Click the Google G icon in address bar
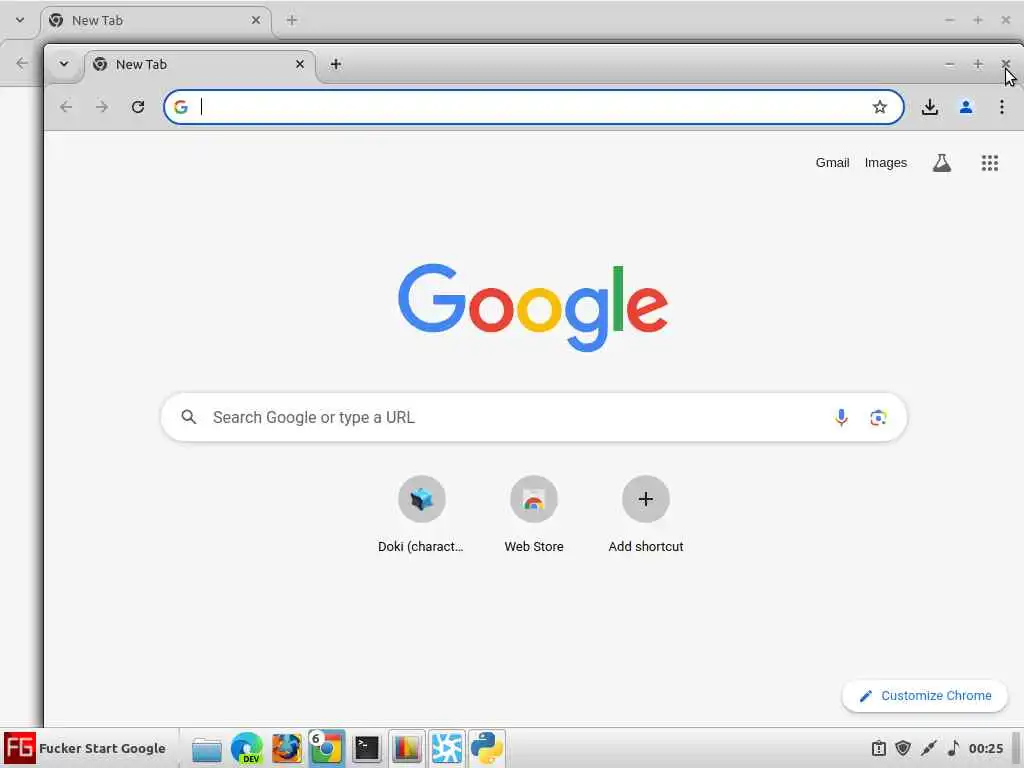The image size is (1024, 768). tap(181, 106)
